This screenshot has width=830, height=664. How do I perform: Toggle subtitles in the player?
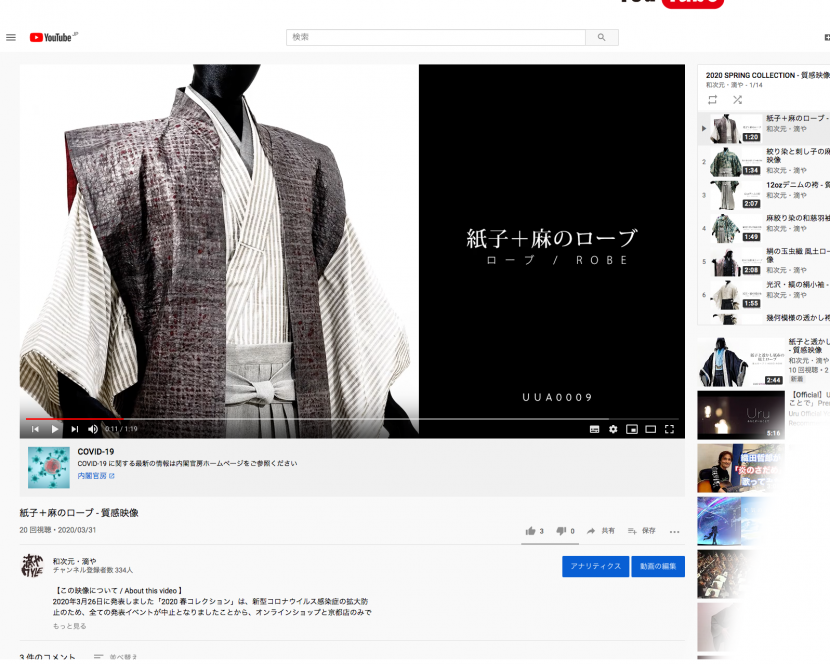[594, 429]
